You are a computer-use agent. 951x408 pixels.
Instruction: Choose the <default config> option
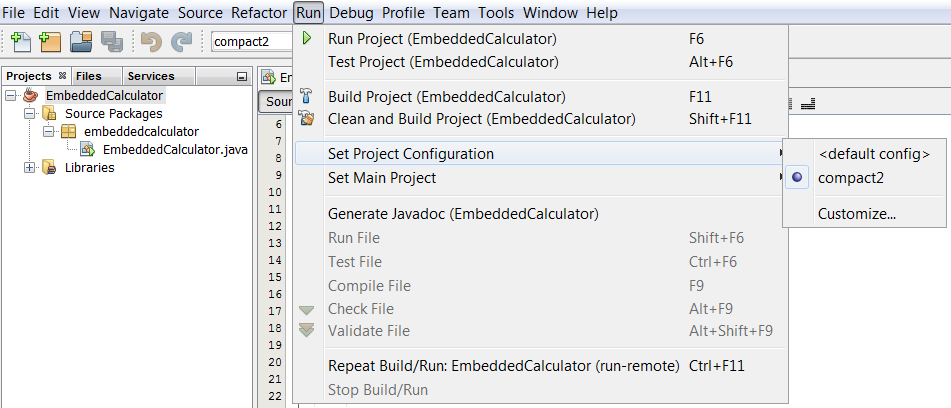pyautogui.click(x=873, y=154)
